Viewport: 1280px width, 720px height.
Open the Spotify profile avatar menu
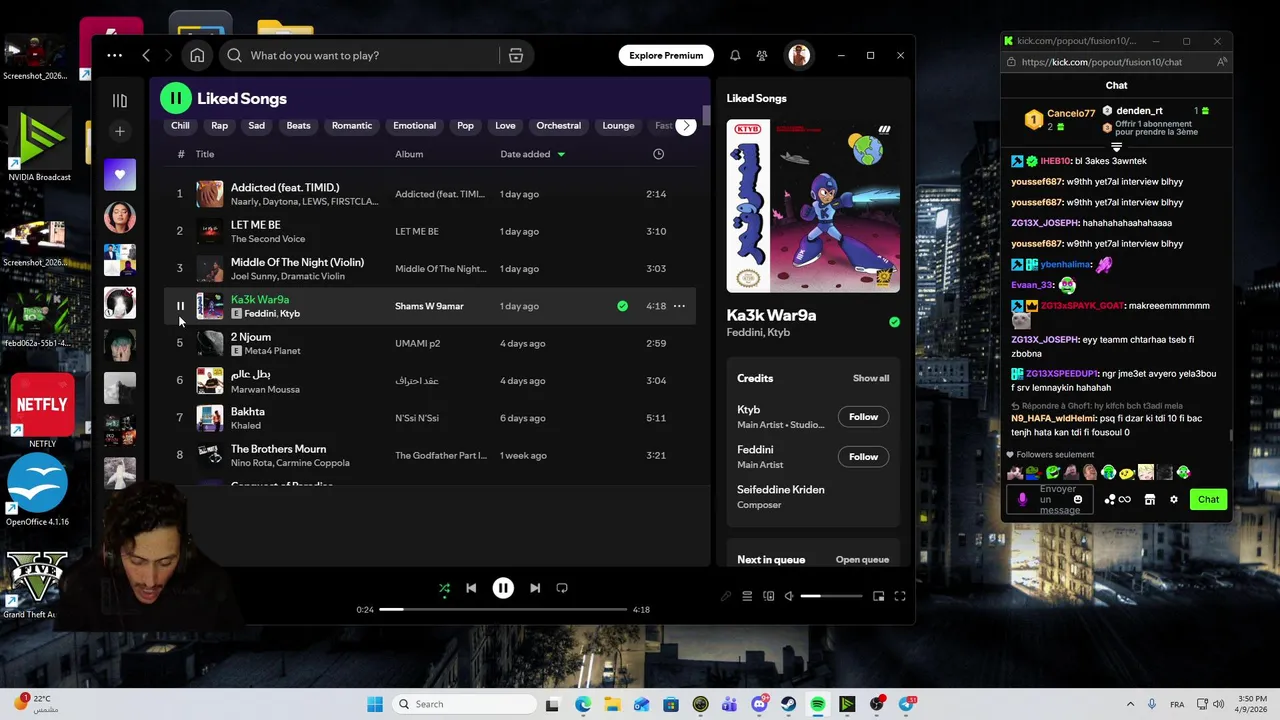coord(799,56)
